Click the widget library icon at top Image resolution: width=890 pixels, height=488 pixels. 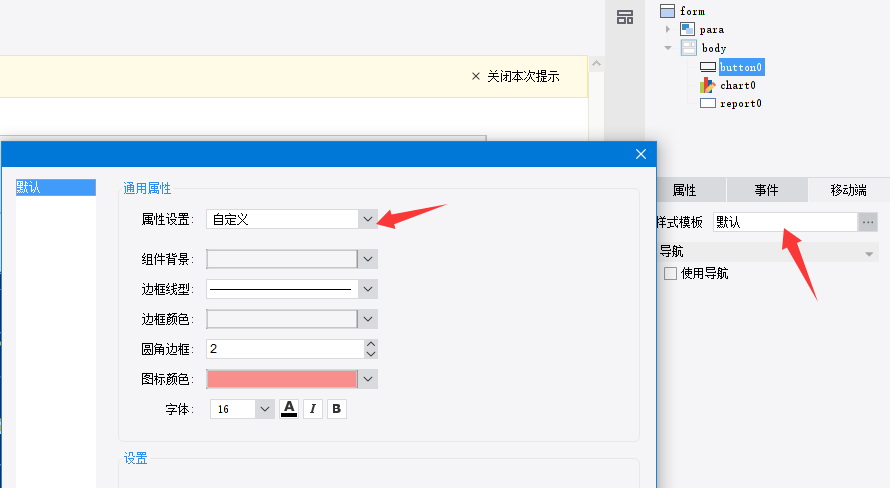pyautogui.click(x=625, y=16)
